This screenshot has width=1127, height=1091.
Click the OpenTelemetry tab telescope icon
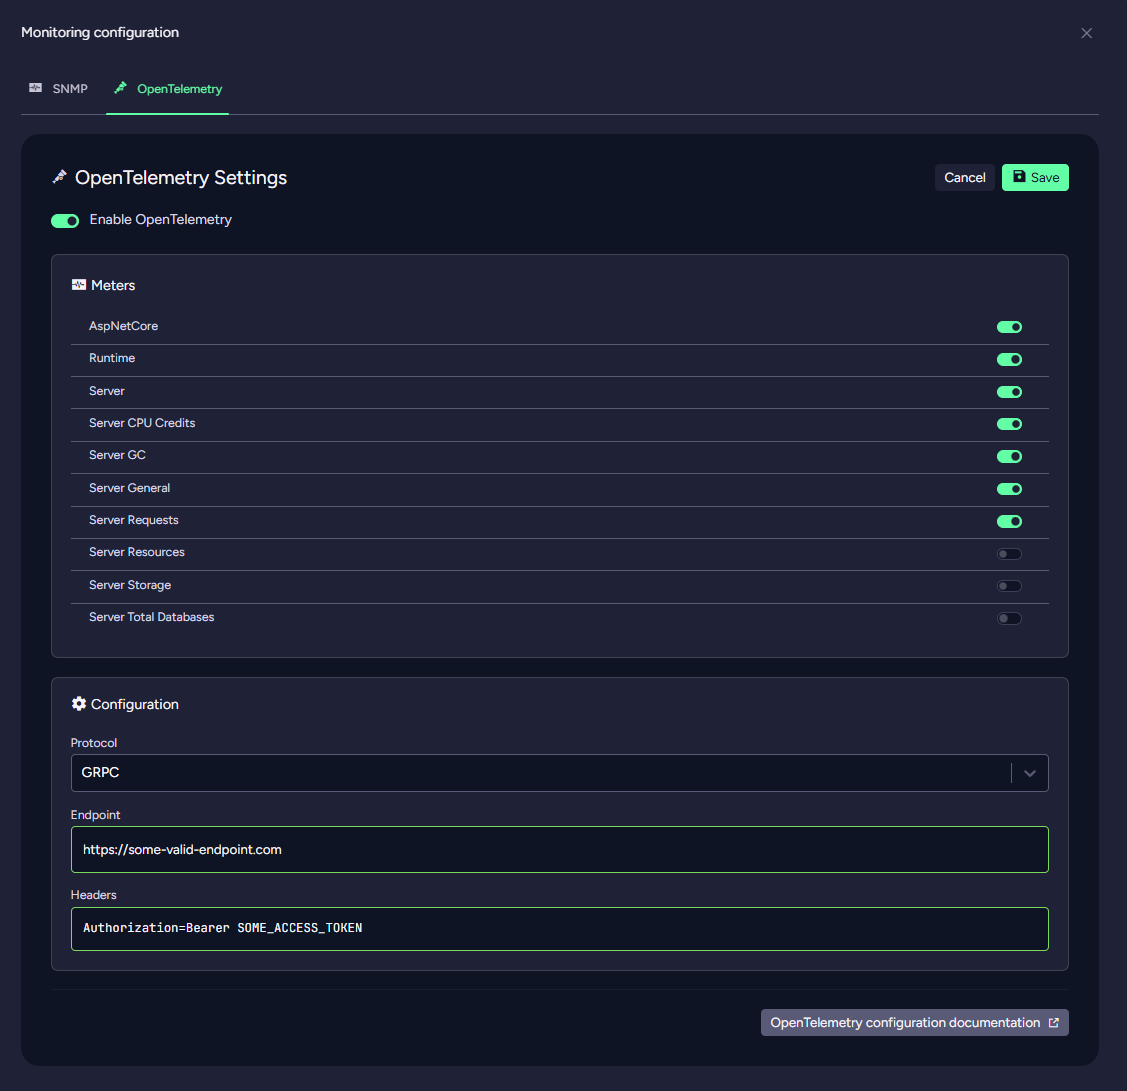tap(121, 89)
